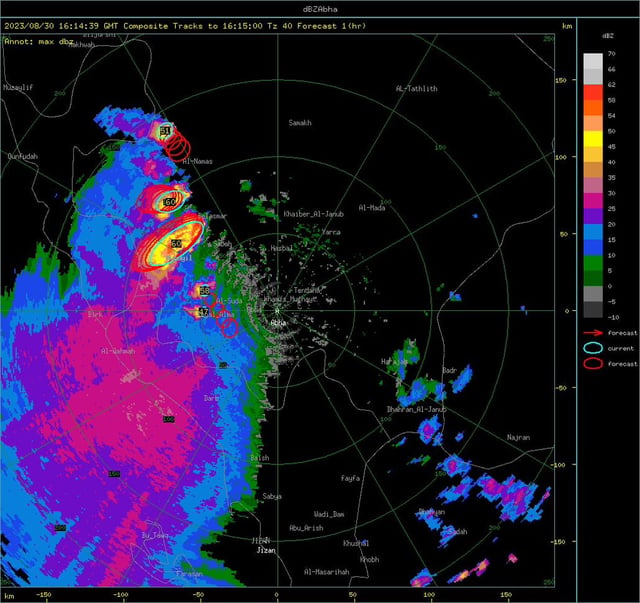Select the storm cell marker labeled 47

(x=203, y=312)
